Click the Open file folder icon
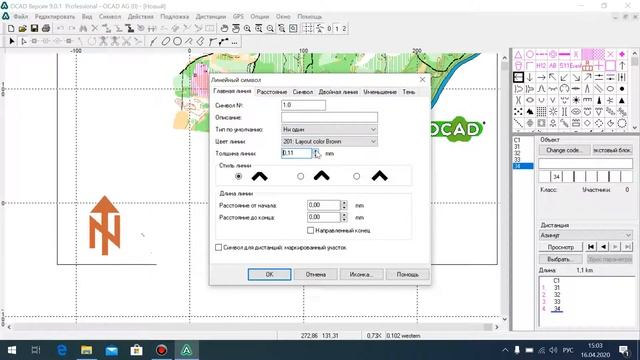The width and height of the screenshot is (640, 360). click(22, 28)
